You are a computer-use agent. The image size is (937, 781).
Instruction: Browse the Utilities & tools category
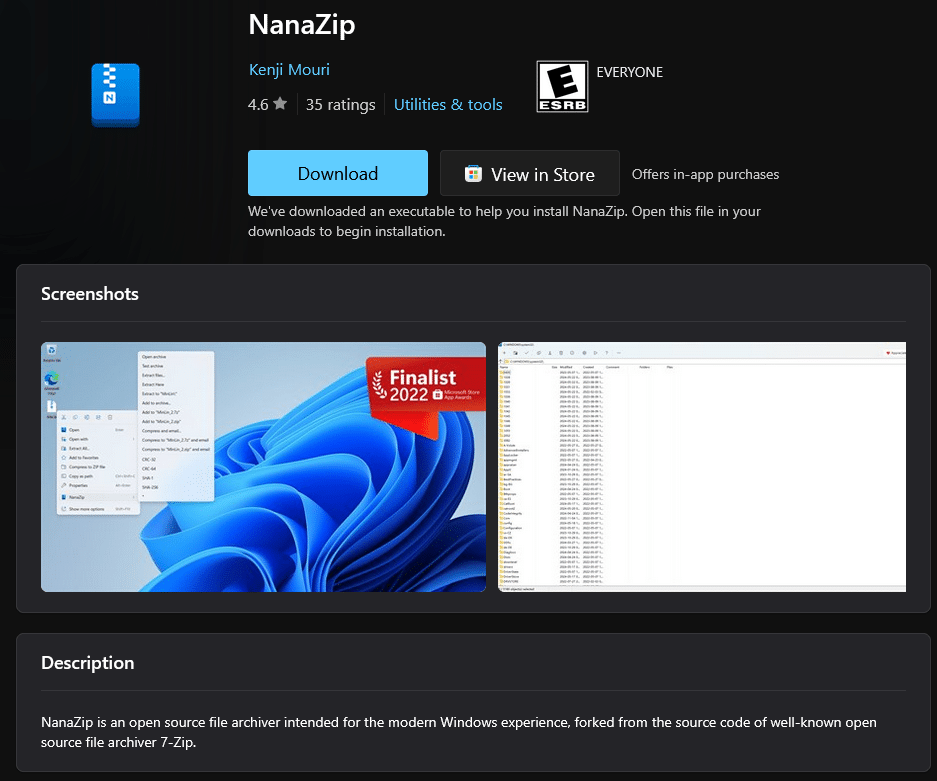coord(448,104)
